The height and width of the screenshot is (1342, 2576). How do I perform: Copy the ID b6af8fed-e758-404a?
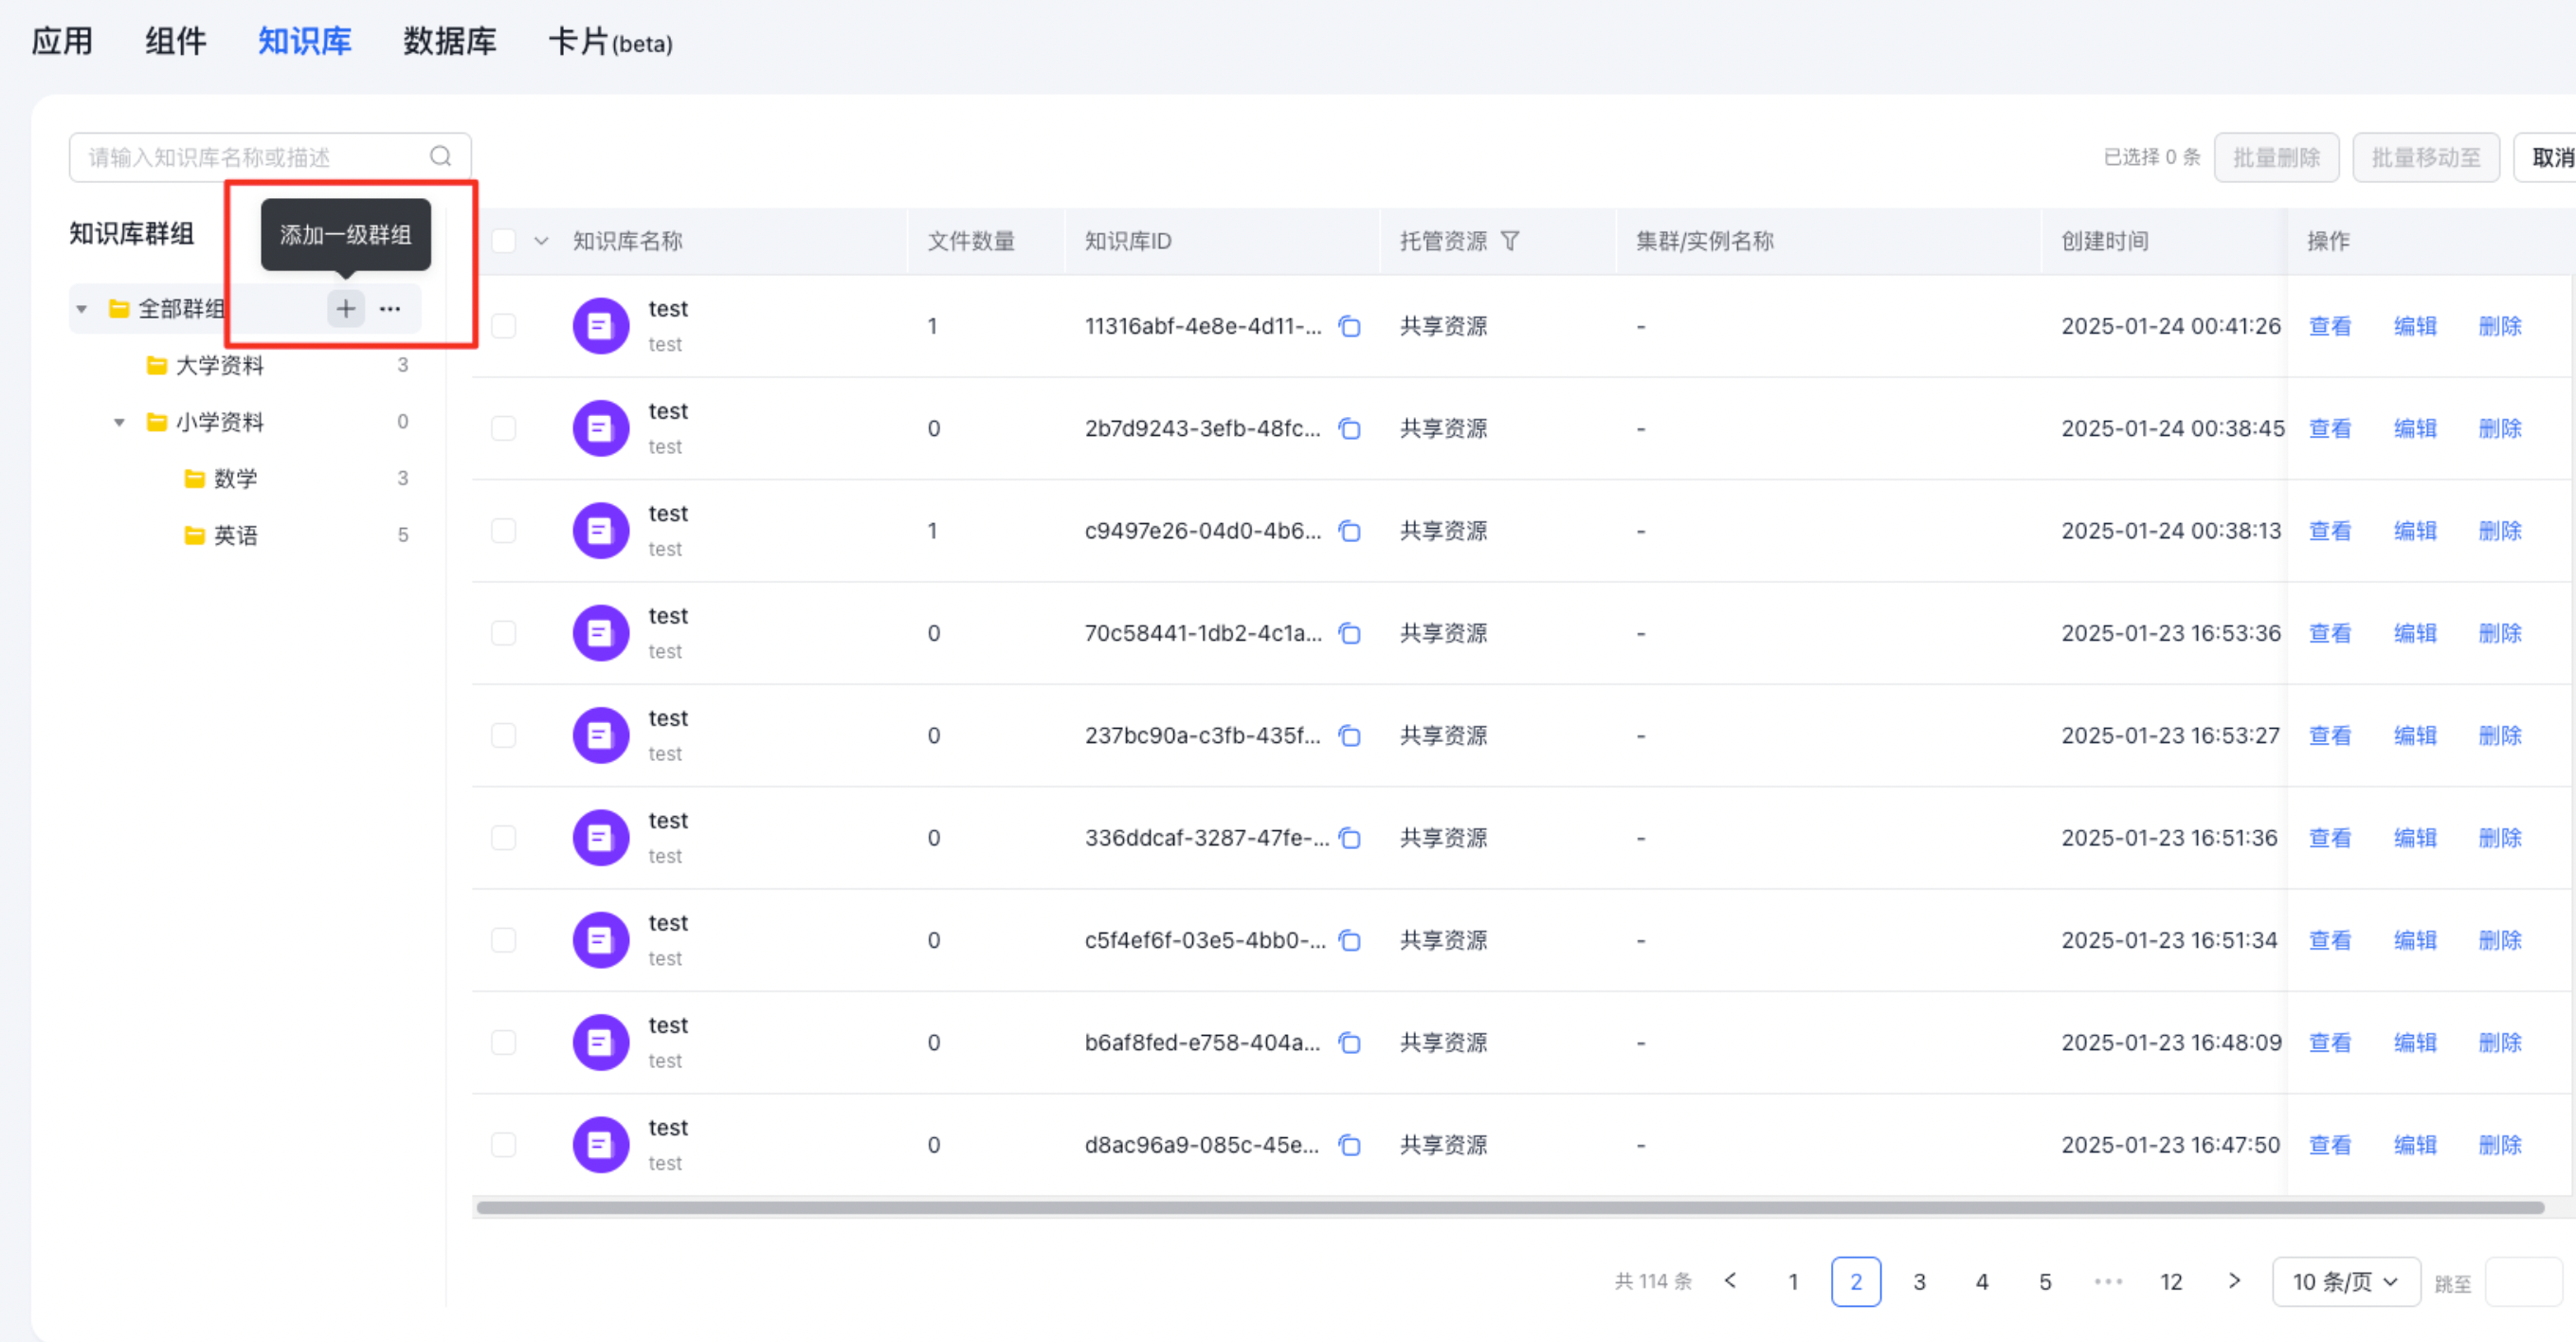point(1349,1042)
